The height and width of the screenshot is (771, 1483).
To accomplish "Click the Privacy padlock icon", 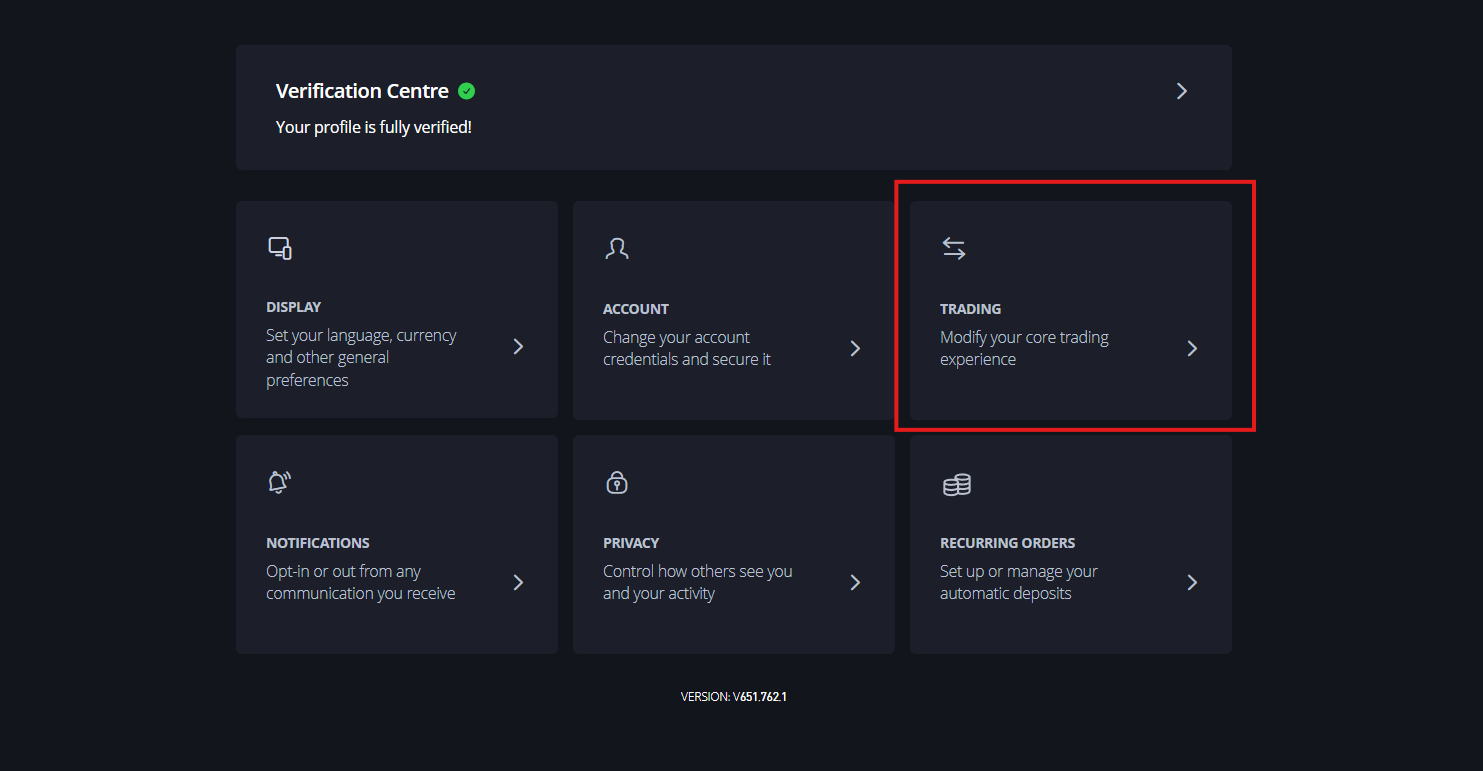I will pos(616,482).
